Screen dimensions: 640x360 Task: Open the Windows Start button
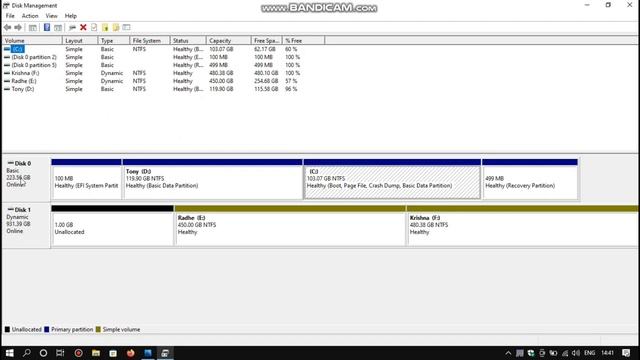coord(9,353)
